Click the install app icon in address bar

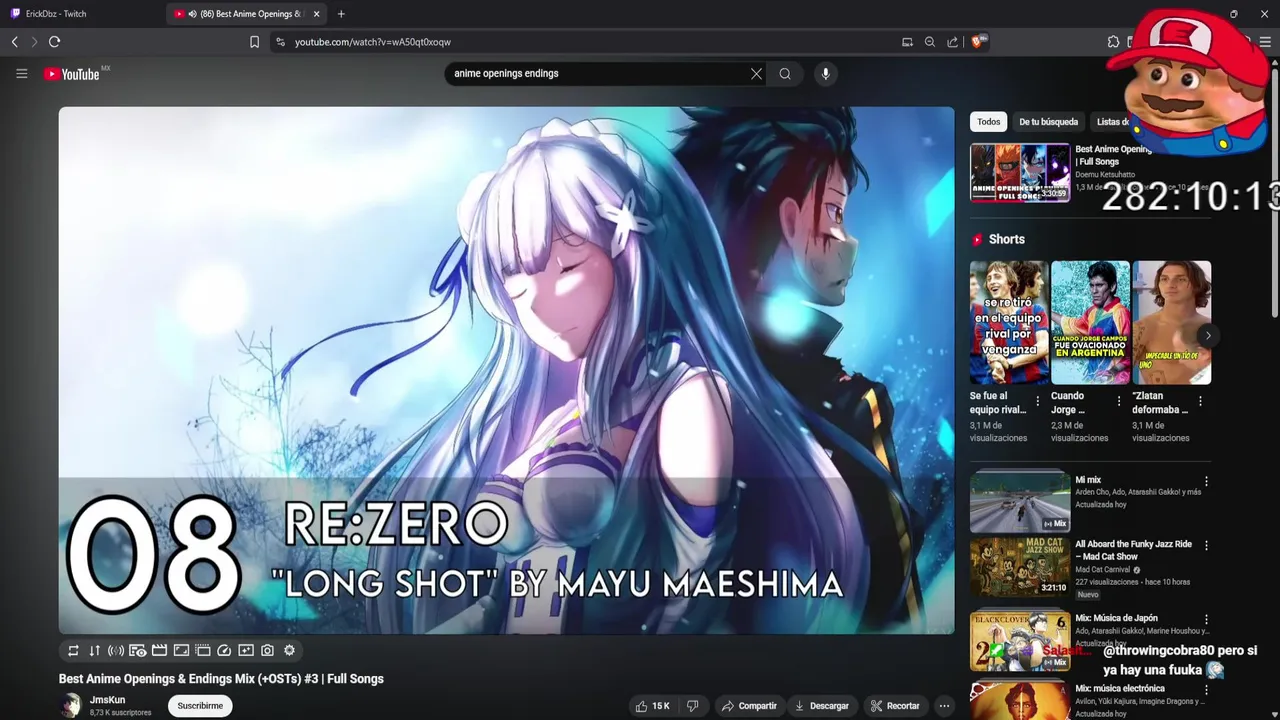[907, 42]
